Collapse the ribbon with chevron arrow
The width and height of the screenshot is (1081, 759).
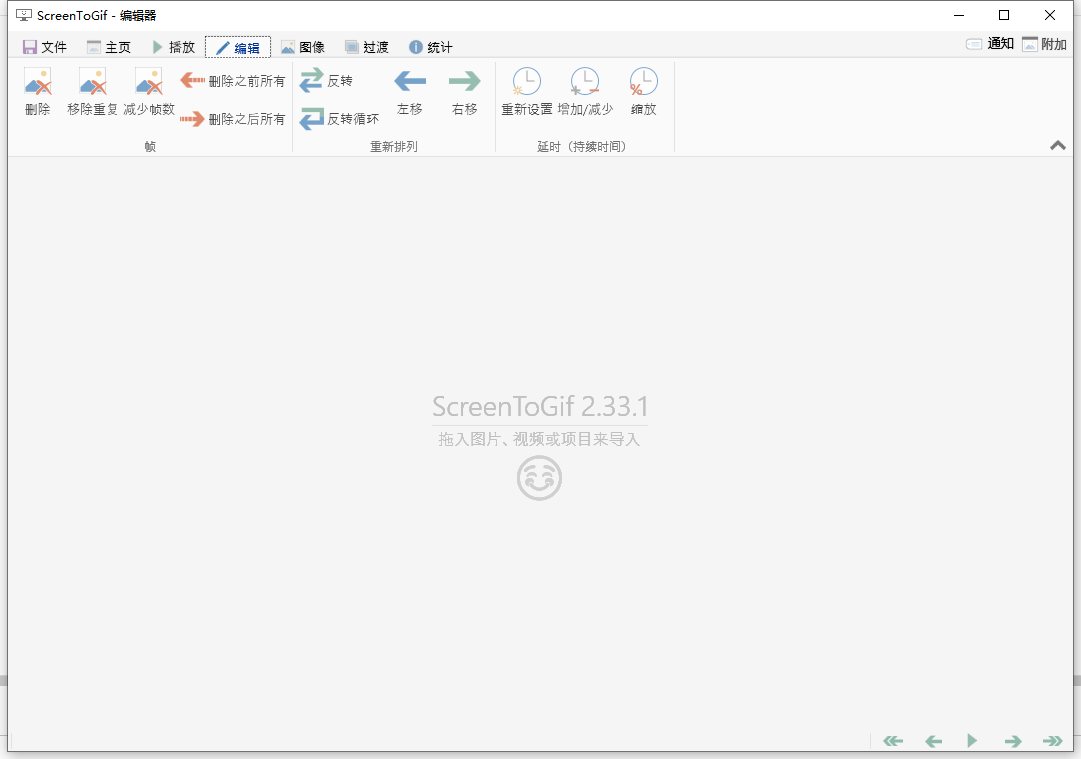[x=1058, y=146]
